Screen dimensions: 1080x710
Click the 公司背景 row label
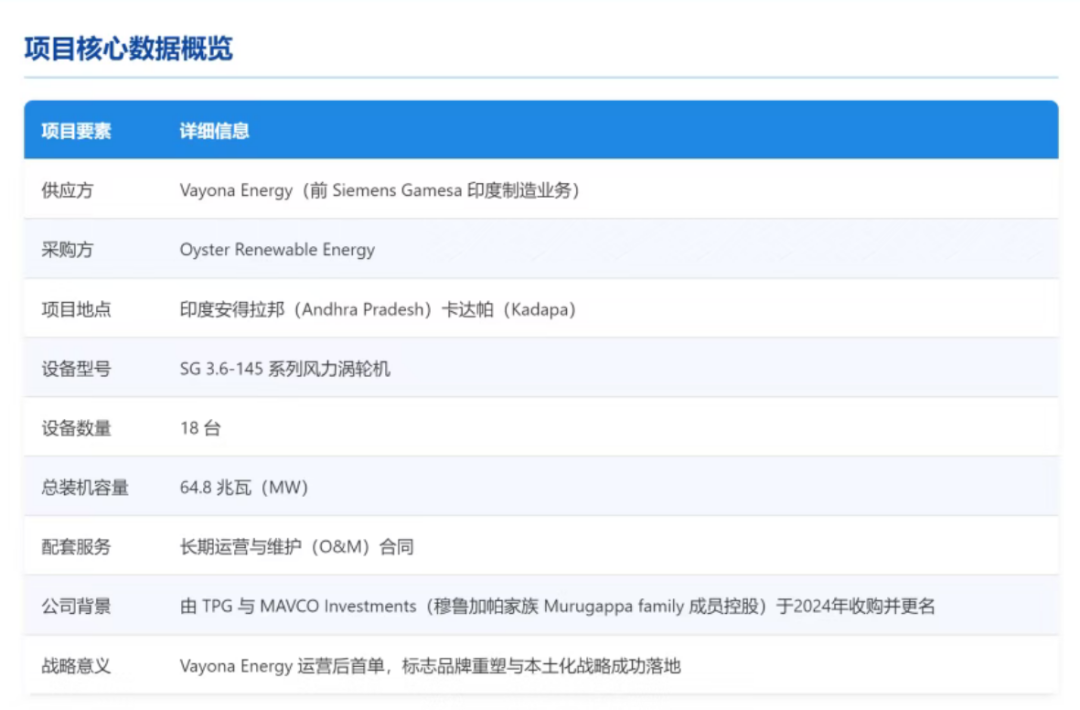tap(76, 606)
